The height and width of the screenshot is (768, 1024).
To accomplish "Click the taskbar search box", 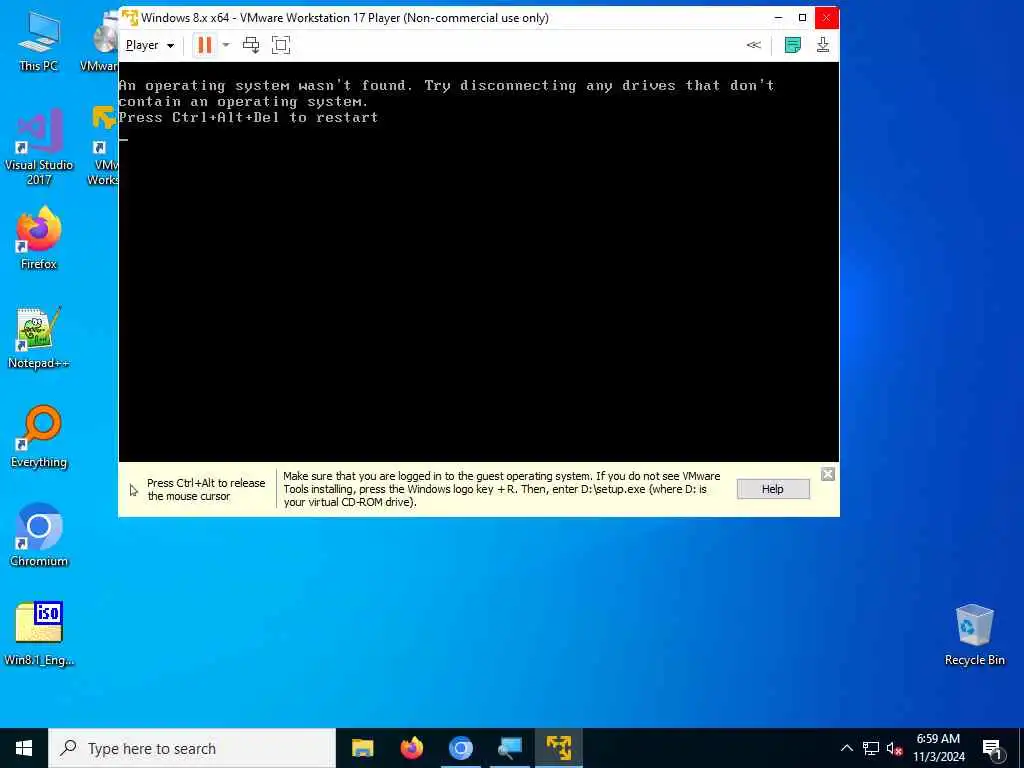I will [192, 748].
